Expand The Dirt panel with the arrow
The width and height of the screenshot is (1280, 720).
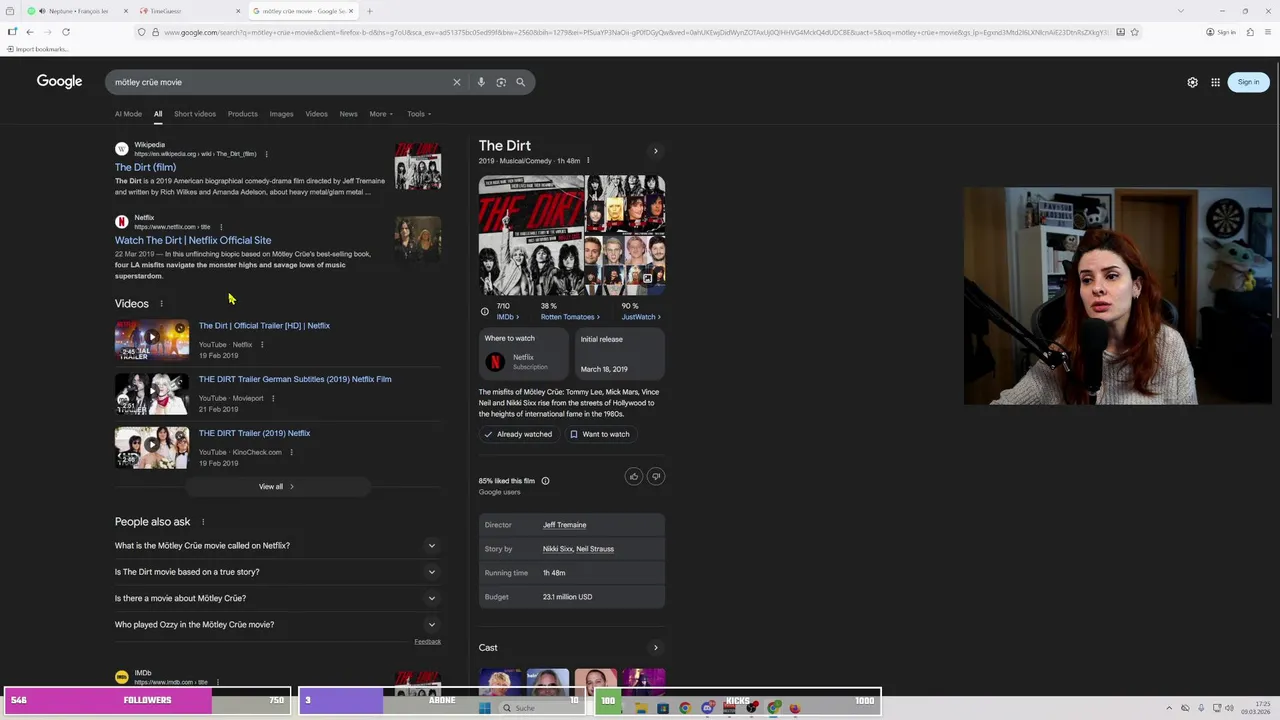[x=656, y=151]
